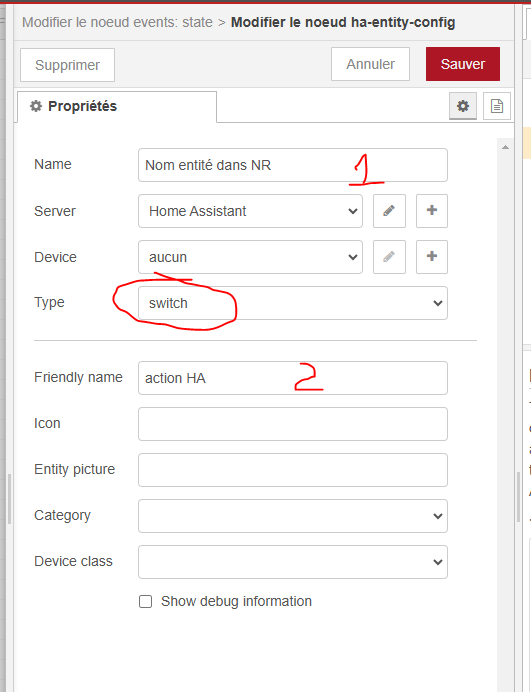Click the disabled device pencil edit icon
Image resolution: width=531 pixels, height=692 pixels.
[389, 257]
